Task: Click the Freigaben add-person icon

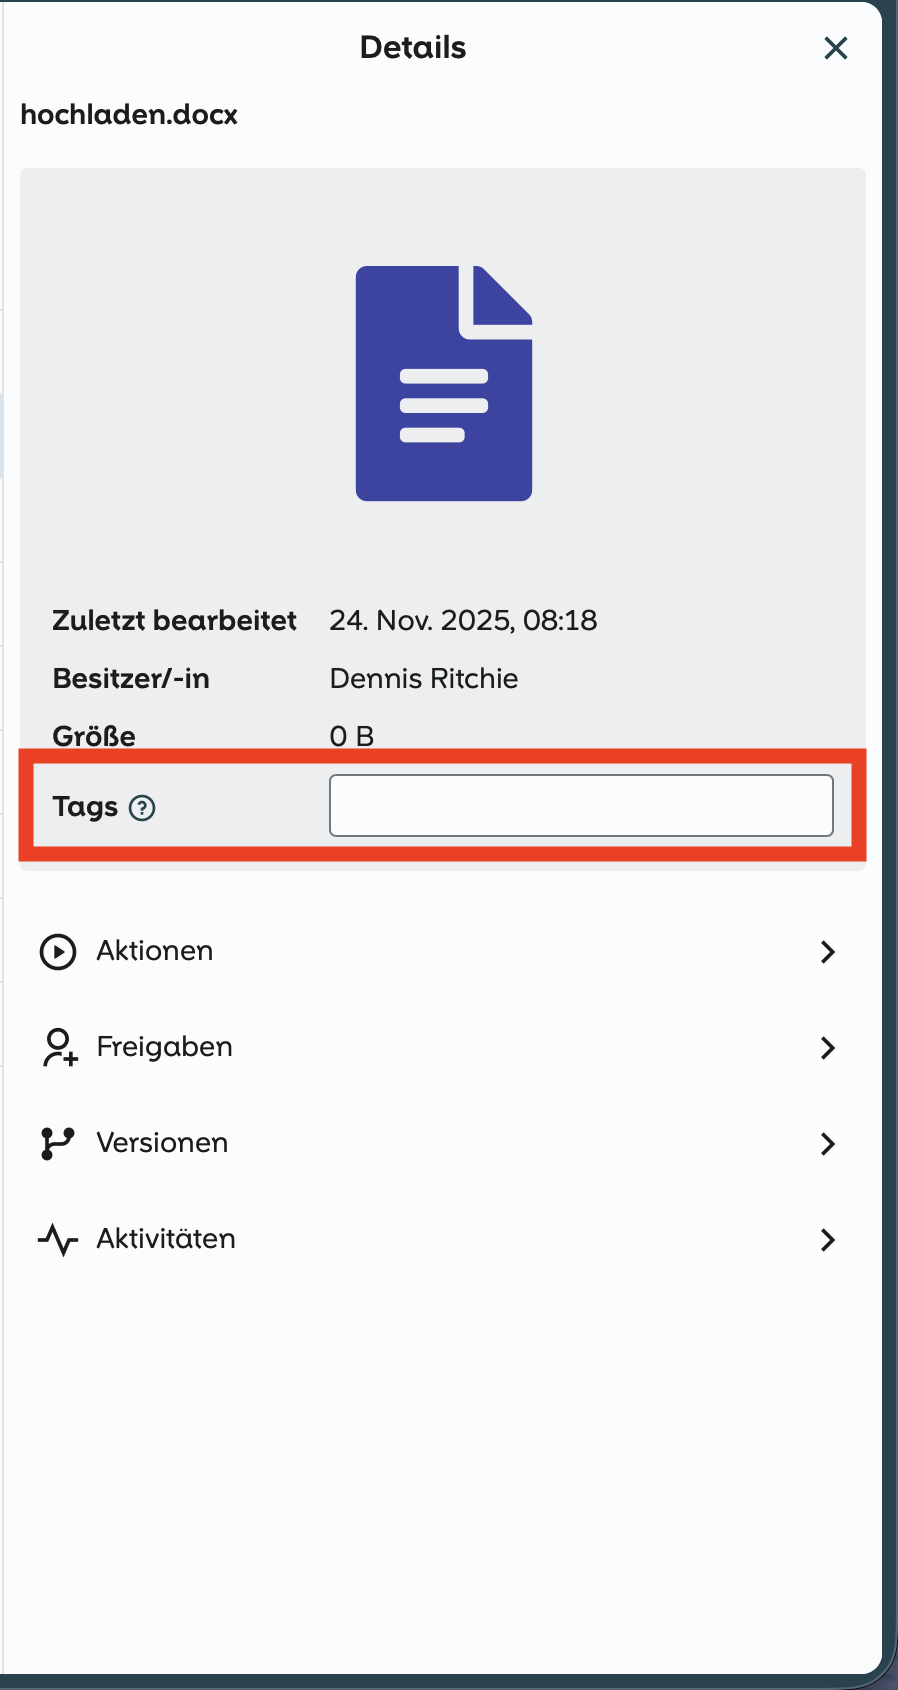Action: 59,1047
